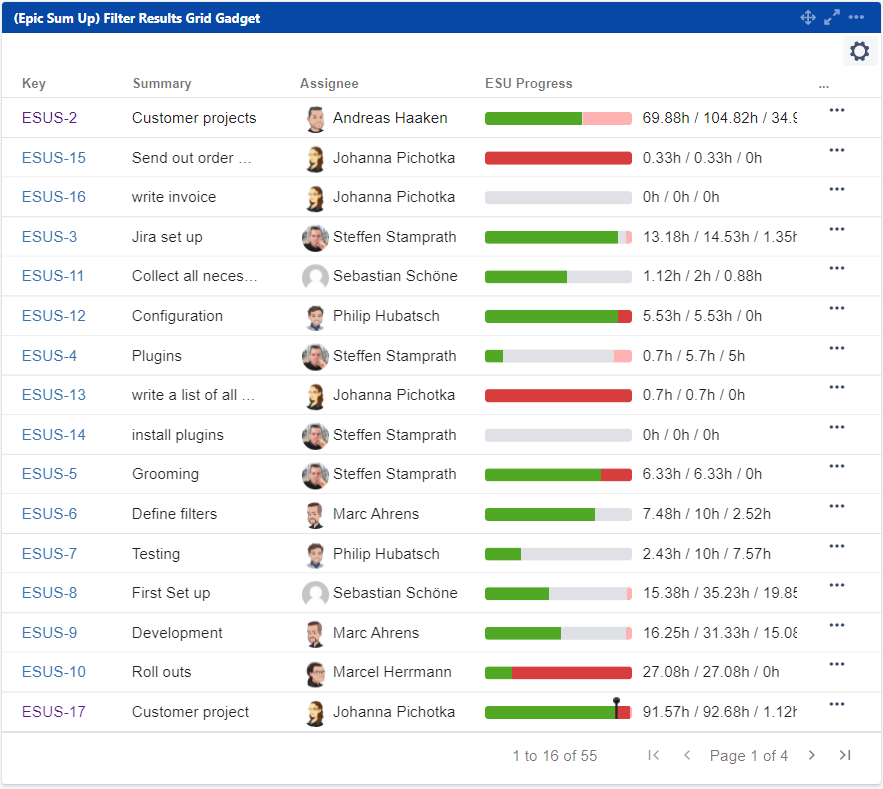Image resolution: width=883 pixels, height=789 pixels.
Task: Click Marcel Herrmann's avatar in ESUS-10 row
Action: pyautogui.click(x=315, y=673)
